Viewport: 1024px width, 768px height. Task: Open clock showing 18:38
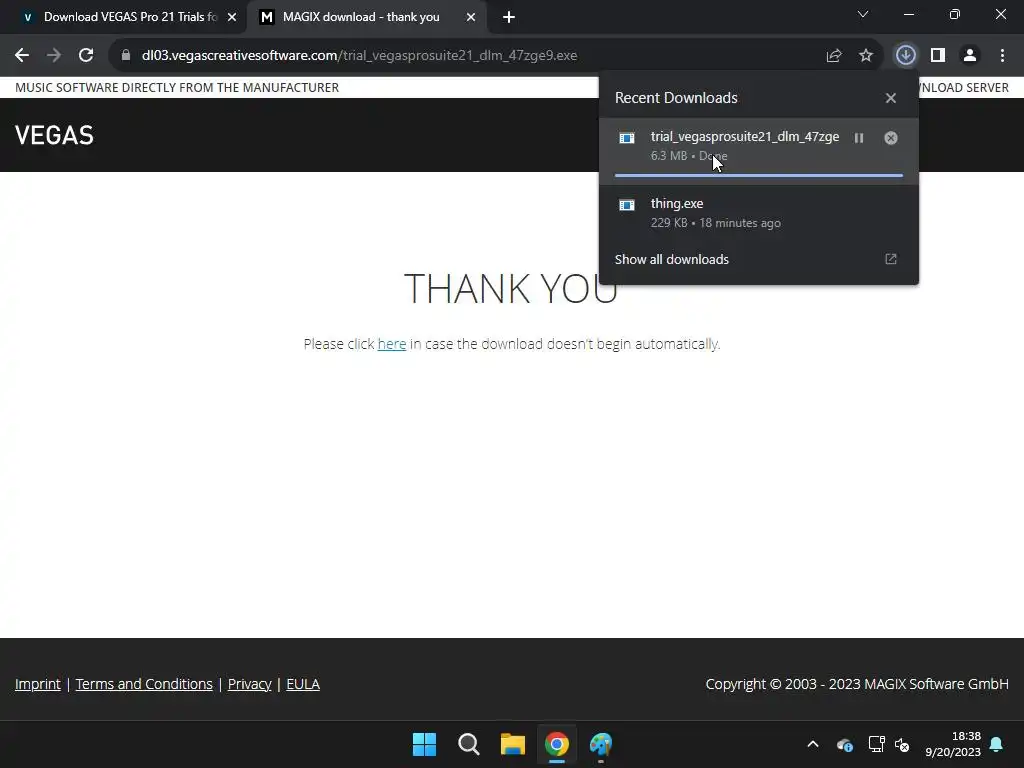pyautogui.click(x=953, y=744)
